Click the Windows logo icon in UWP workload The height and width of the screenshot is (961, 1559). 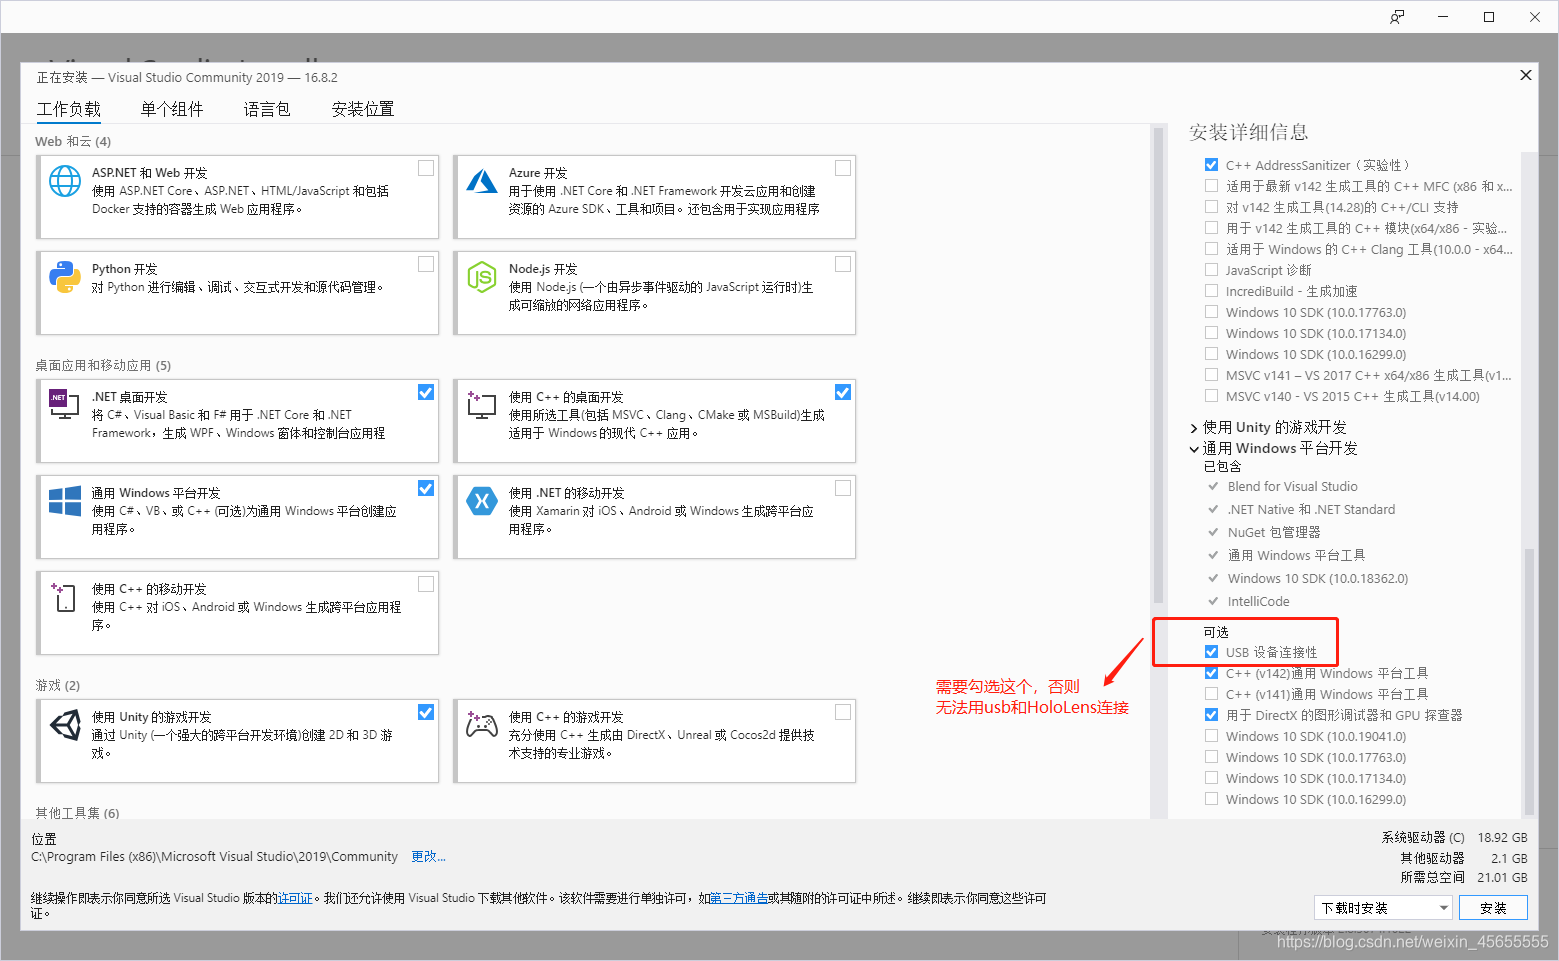pos(65,501)
